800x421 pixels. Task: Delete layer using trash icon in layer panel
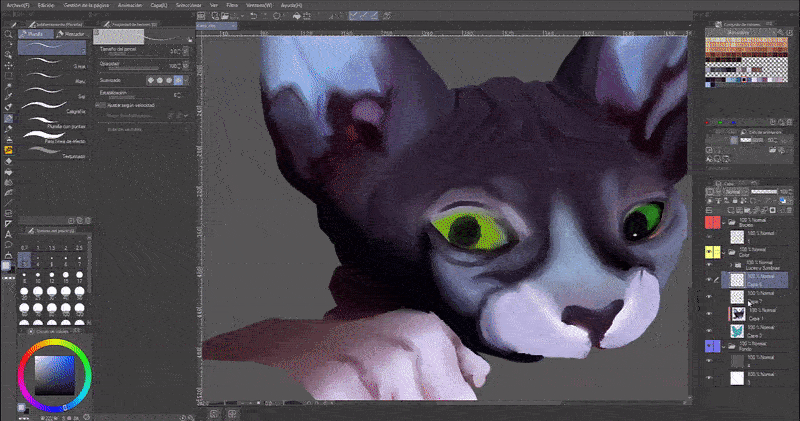point(789,210)
